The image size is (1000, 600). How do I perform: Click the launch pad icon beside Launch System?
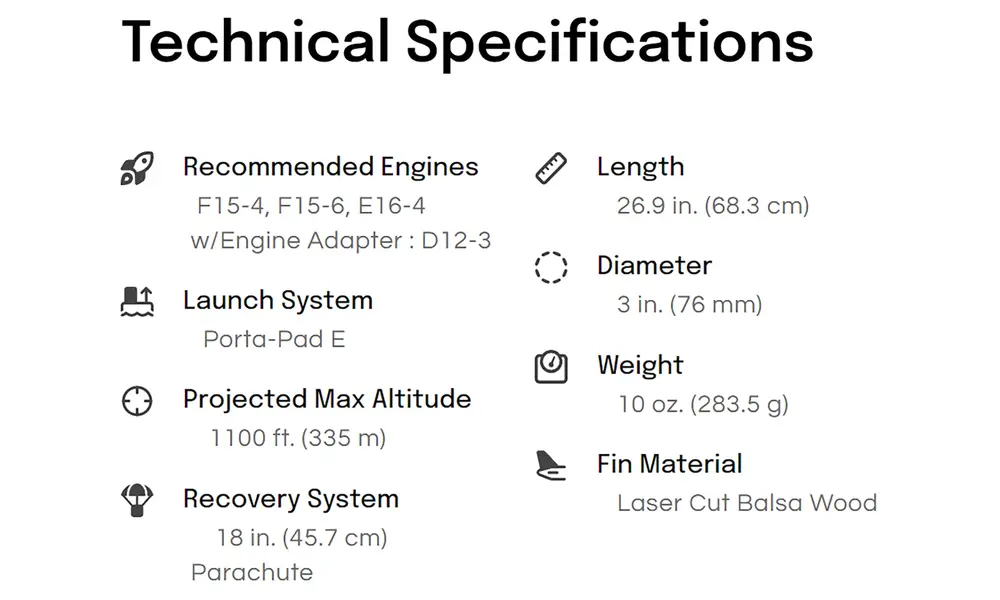137,302
